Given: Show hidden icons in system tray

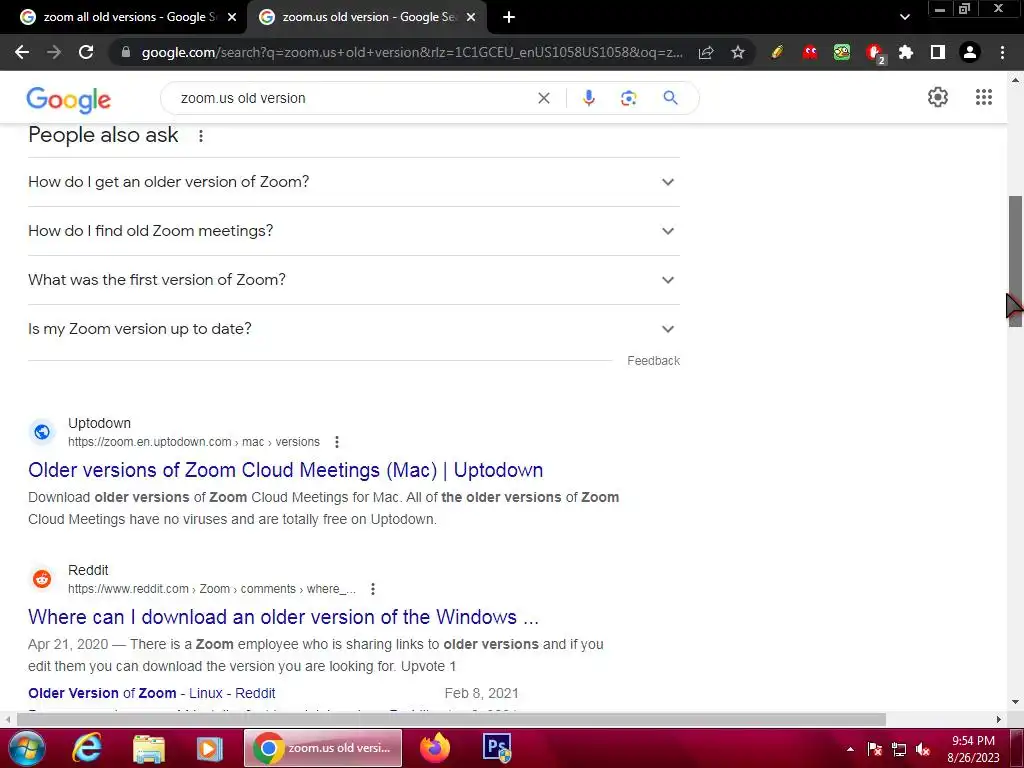Looking at the screenshot, I should (x=850, y=749).
